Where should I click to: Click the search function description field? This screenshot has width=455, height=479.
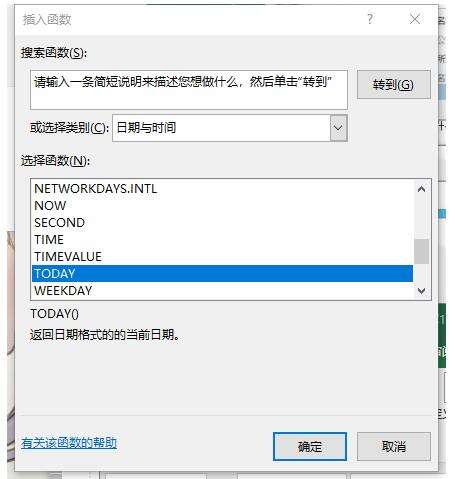pyautogui.click(x=189, y=90)
